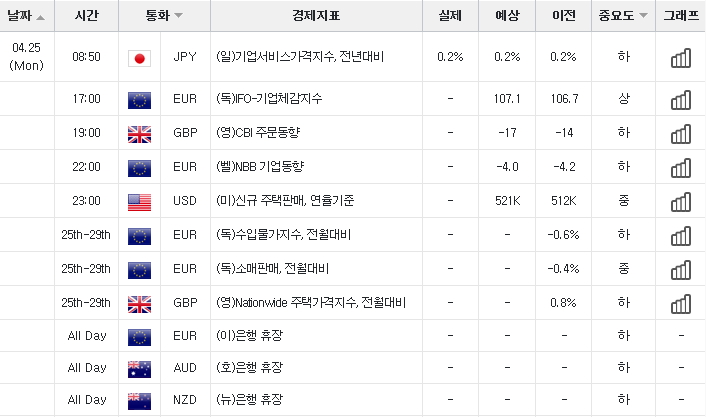The width and height of the screenshot is (706, 417).
Task: Expand the 중요도 column filter dropdown
Action: (643, 15)
